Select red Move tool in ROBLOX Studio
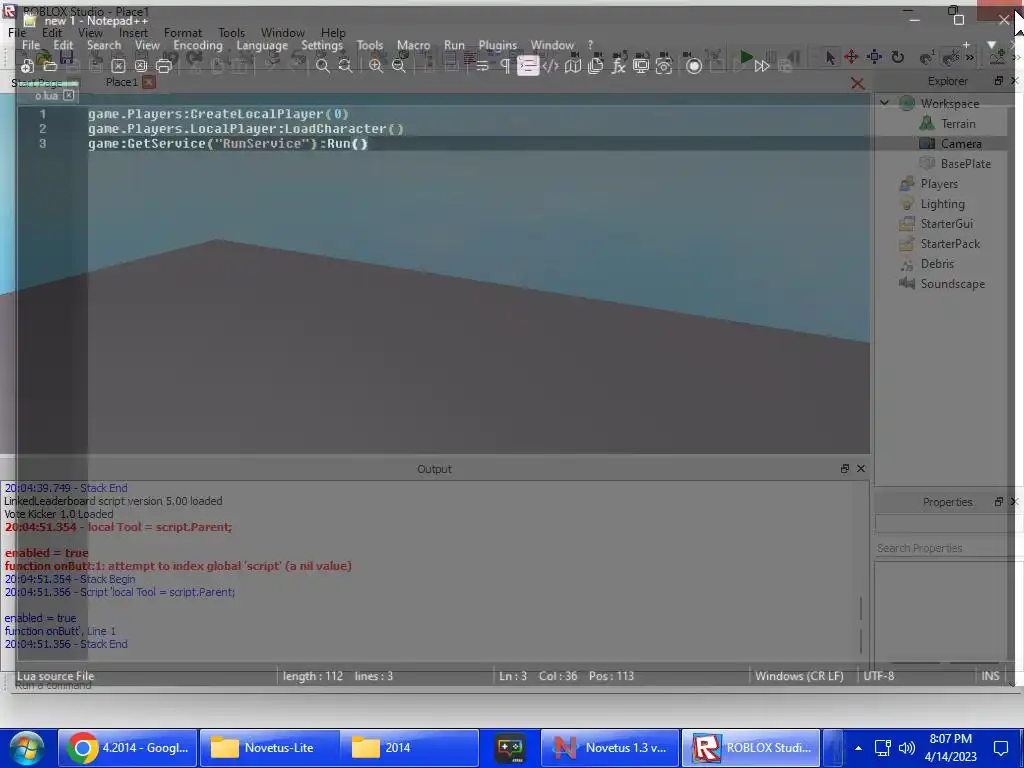The image size is (1024, 768). 851,57
